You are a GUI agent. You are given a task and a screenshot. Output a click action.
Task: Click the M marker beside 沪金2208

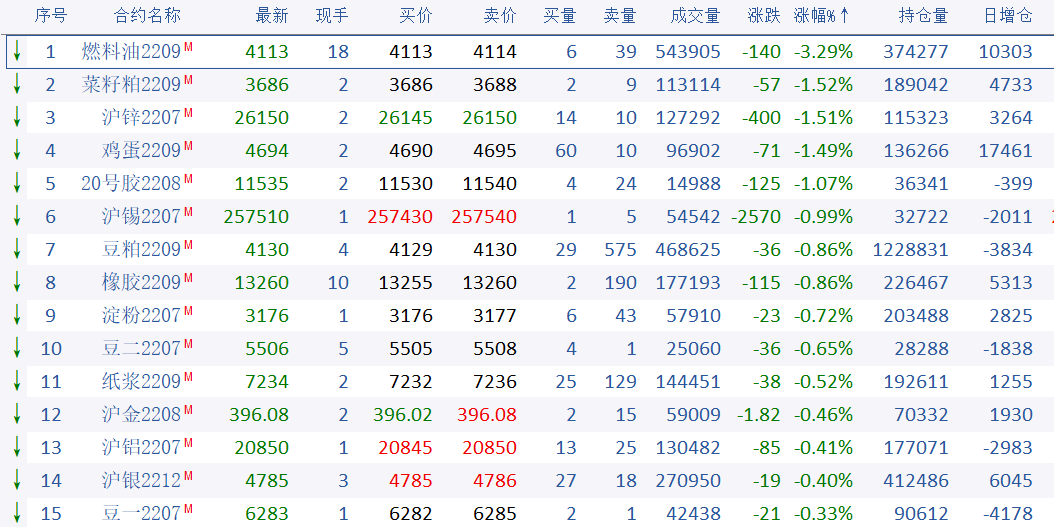[188, 410]
